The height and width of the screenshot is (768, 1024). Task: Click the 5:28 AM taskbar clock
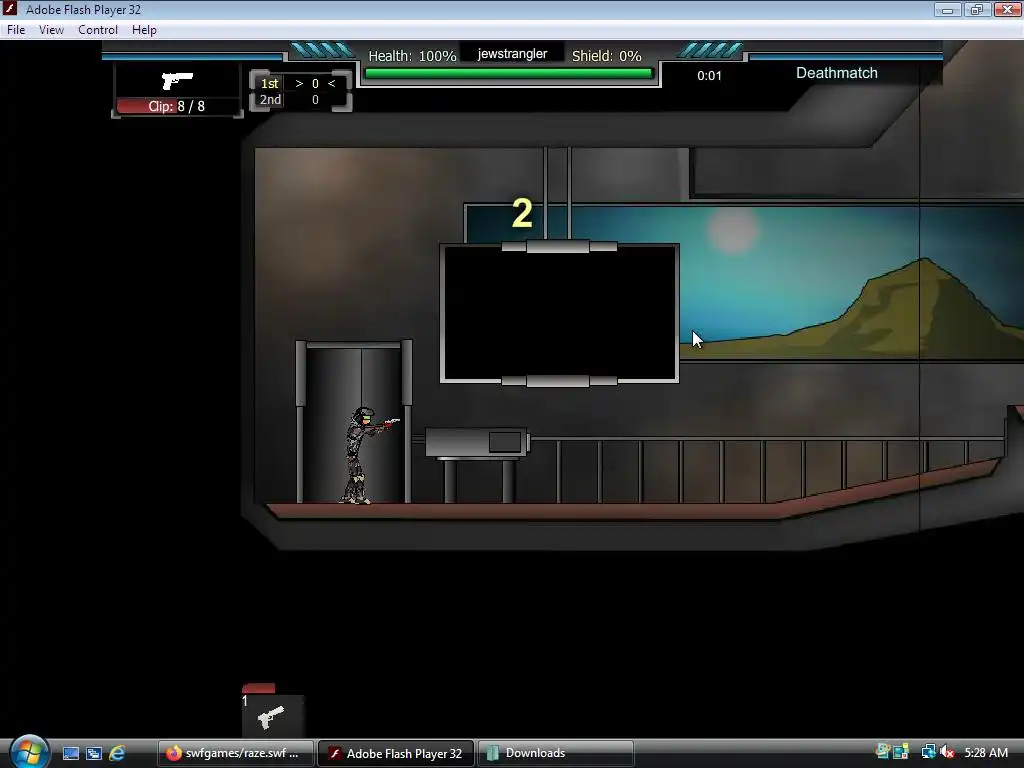coord(986,752)
